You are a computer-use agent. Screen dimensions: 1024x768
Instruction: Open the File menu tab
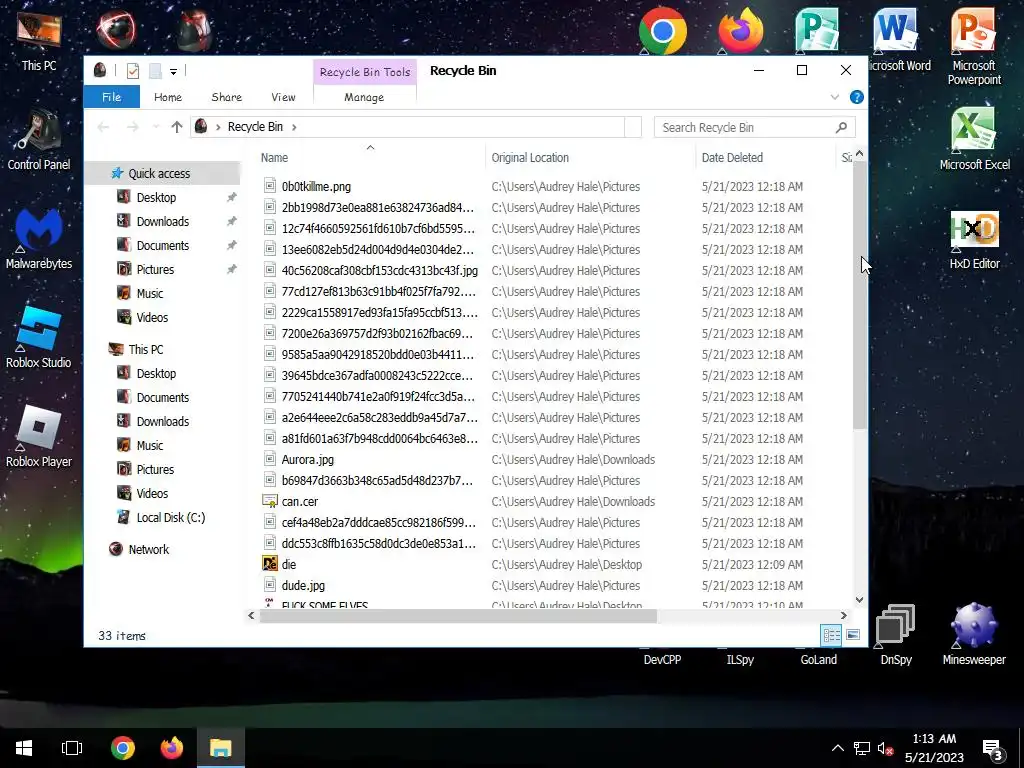point(112,97)
